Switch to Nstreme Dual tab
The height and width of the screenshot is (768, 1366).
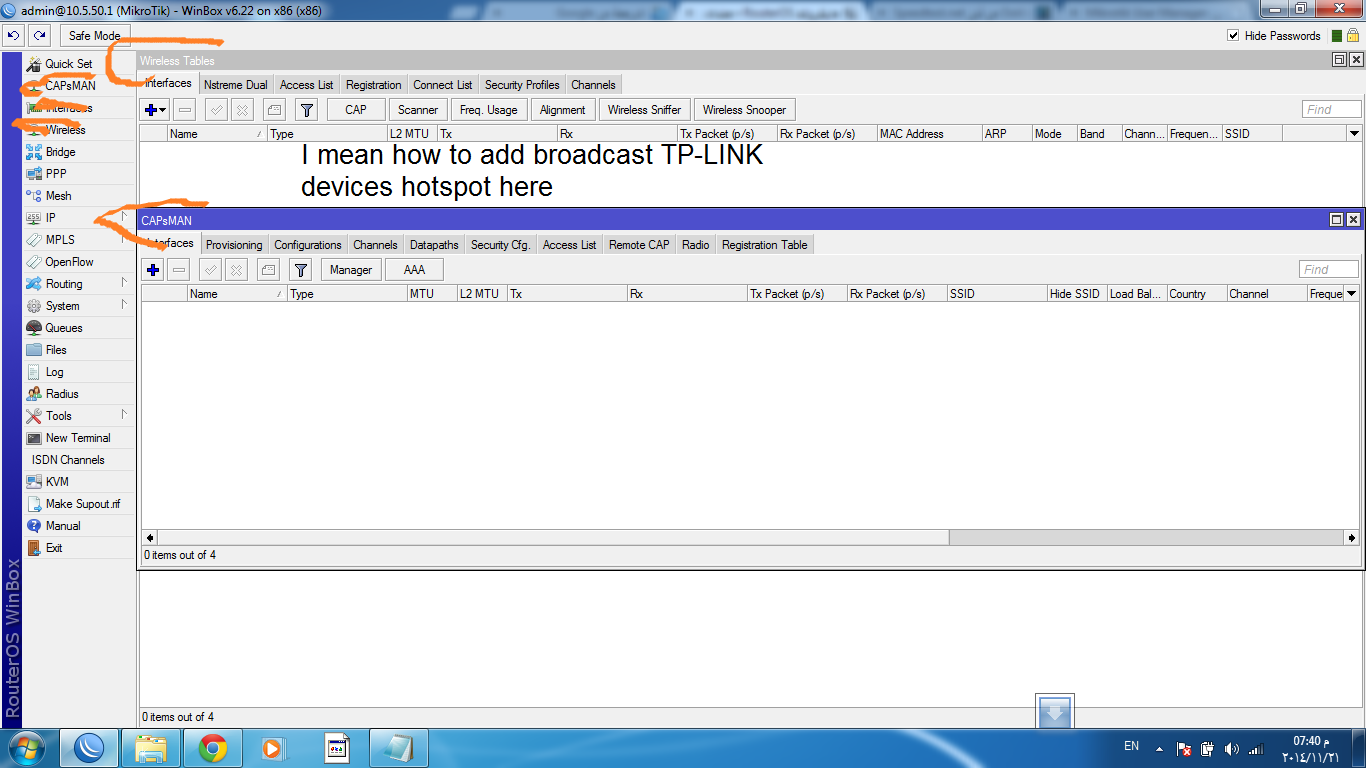click(x=235, y=85)
